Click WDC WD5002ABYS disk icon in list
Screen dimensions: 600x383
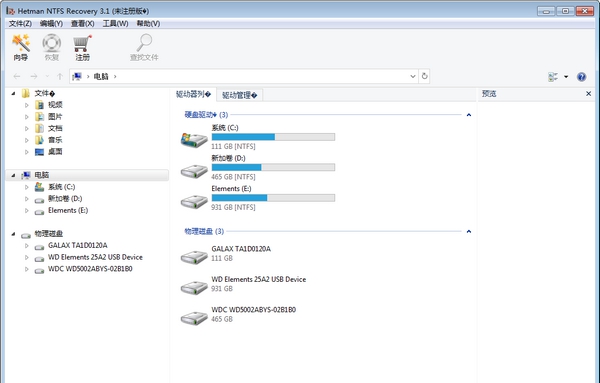194,318
